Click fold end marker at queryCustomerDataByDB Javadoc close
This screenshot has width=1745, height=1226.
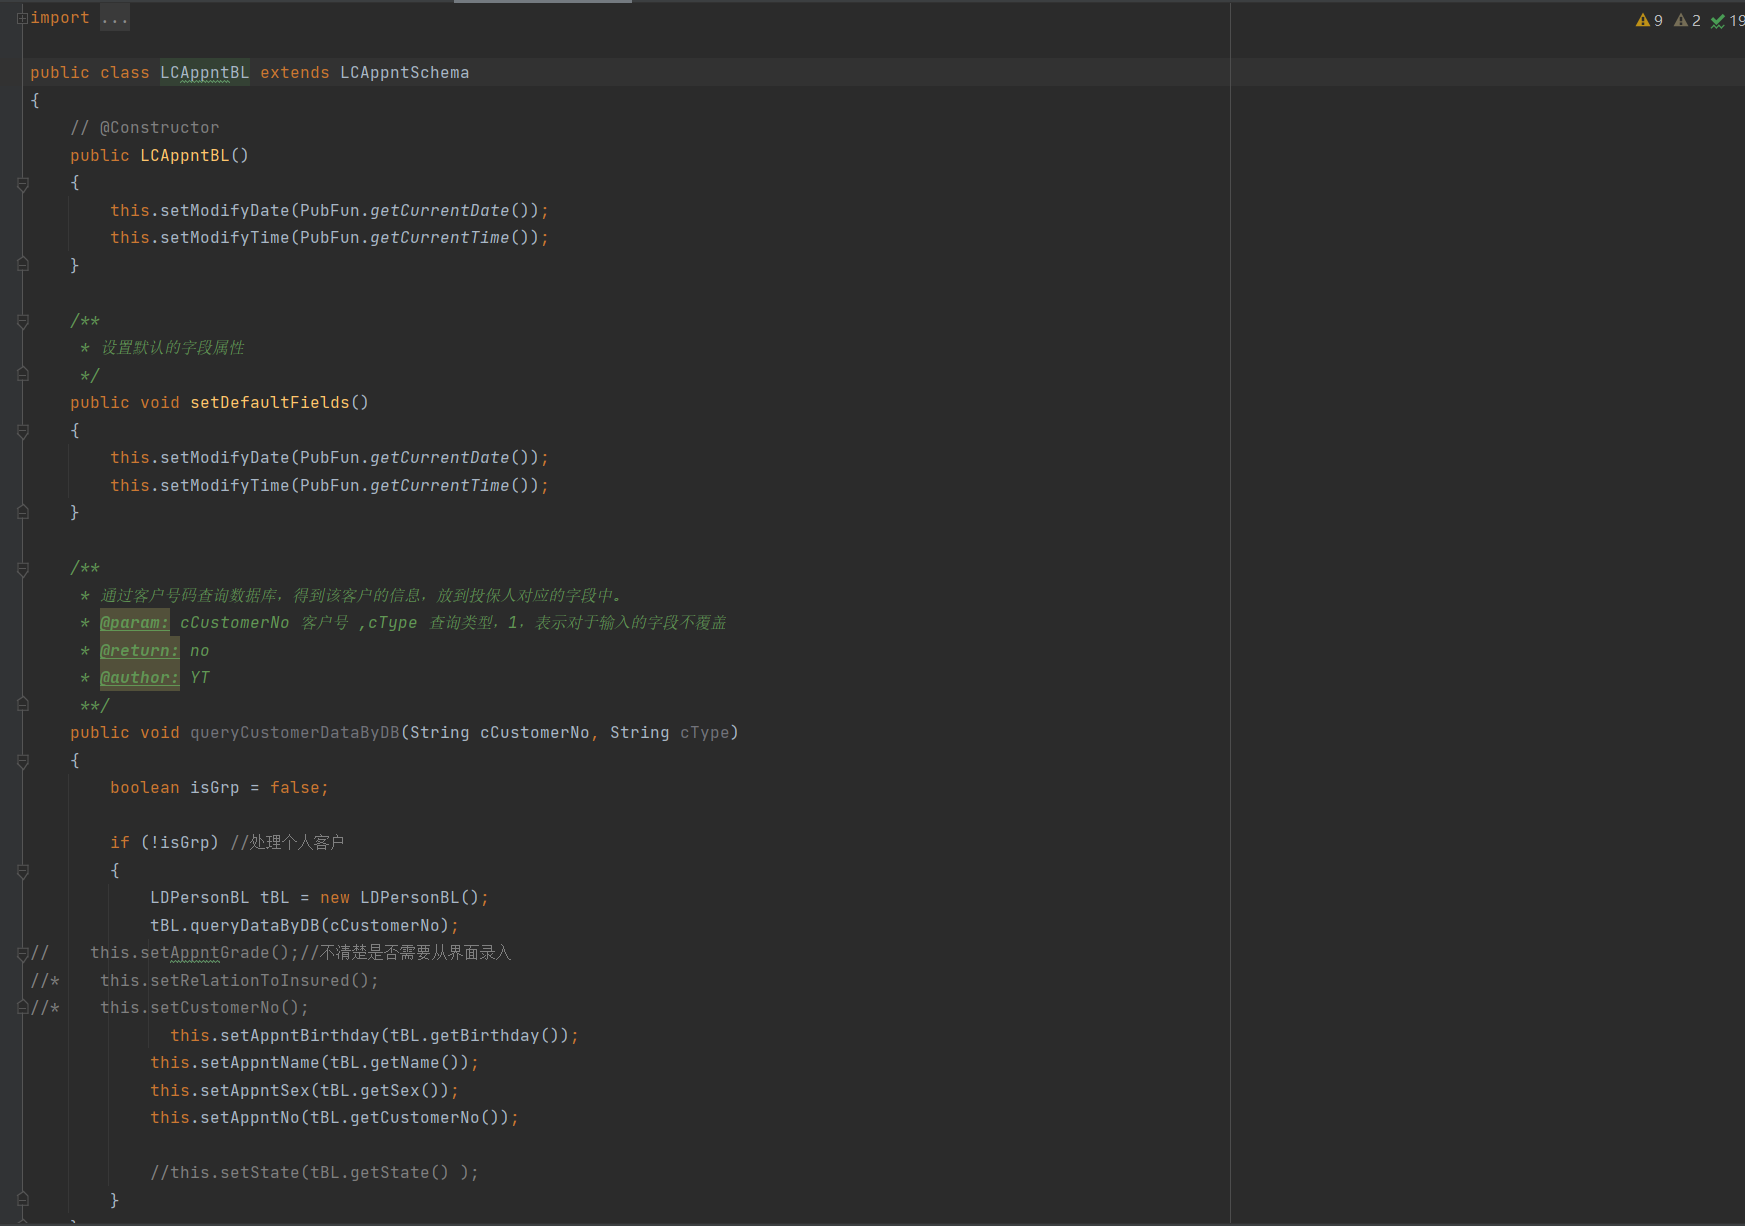point(22,705)
